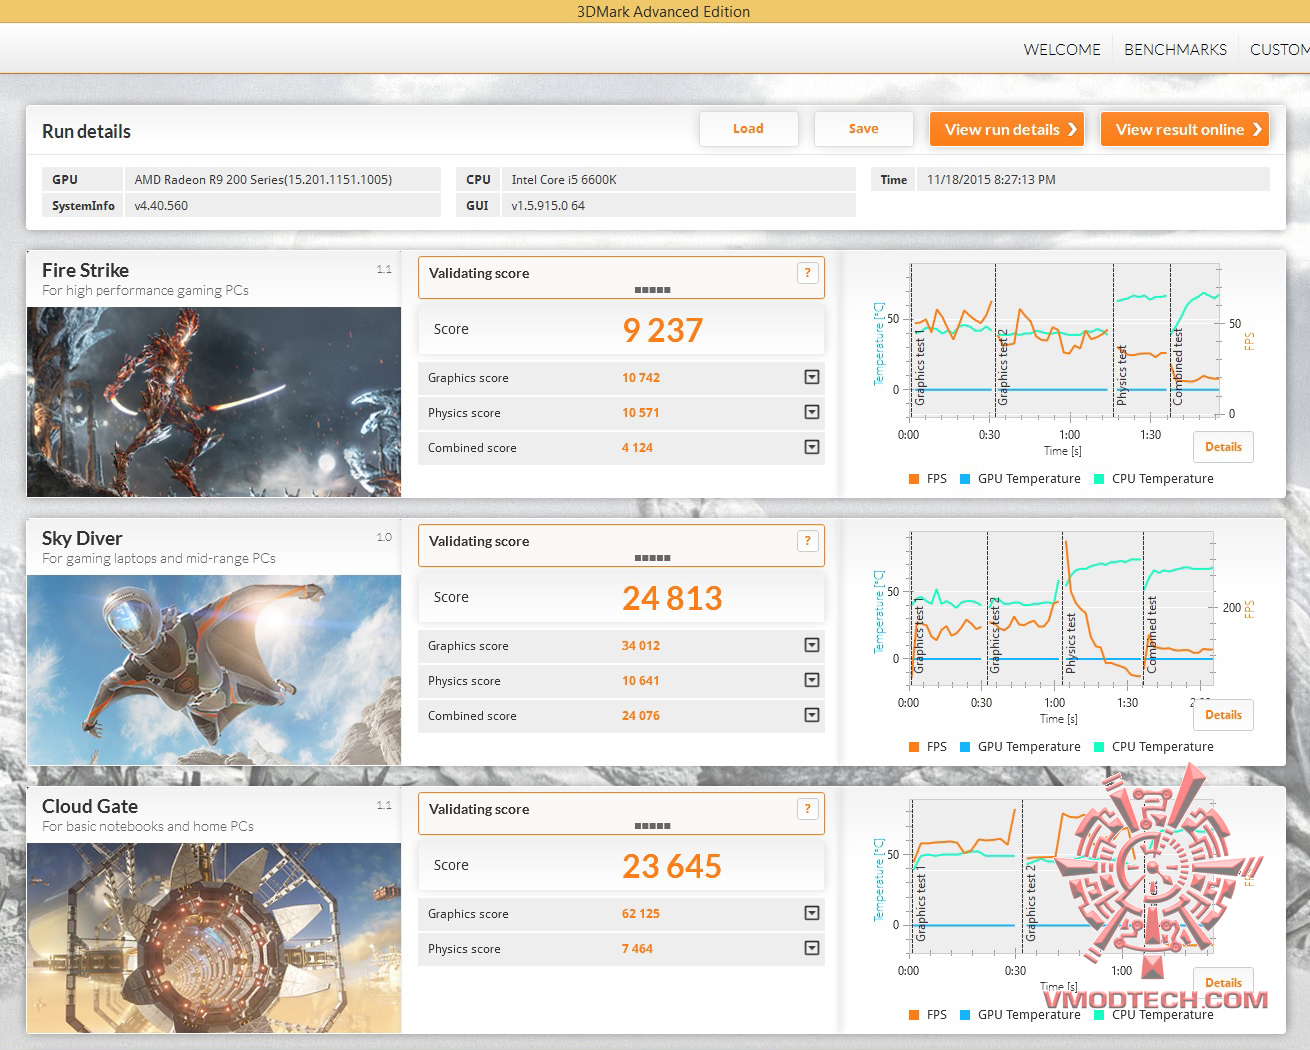1310x1050 pixels.
Task: Switch to the WELCOME tab
Action: (1062, 49)
